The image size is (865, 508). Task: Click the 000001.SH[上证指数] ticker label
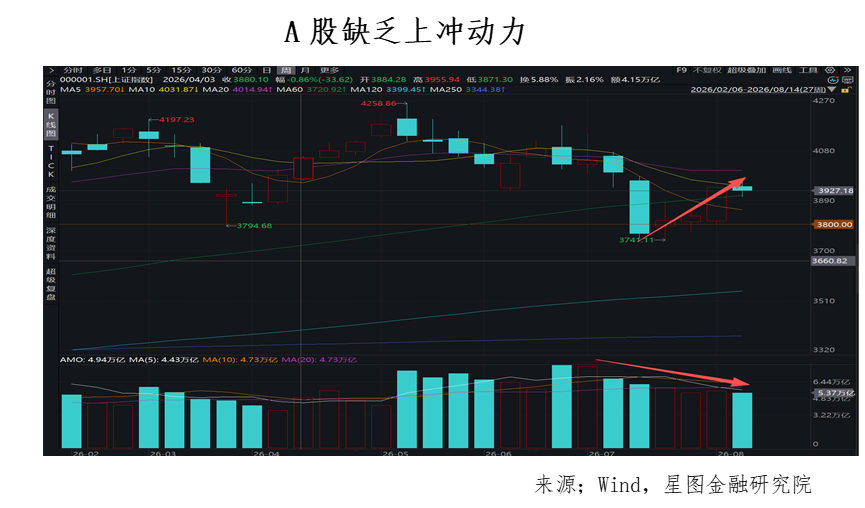click(x=106, y=80)
